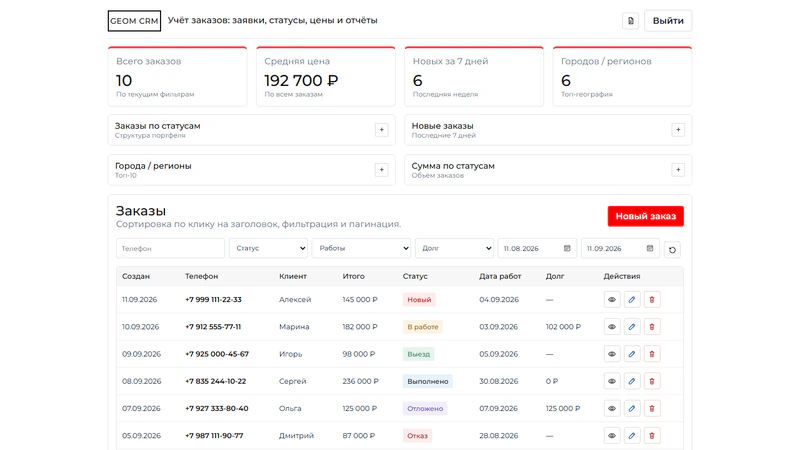Edit Алексей's order with the pencil icon
The height and width of the screenshot is (450, 800).
(x=632, y=299)
